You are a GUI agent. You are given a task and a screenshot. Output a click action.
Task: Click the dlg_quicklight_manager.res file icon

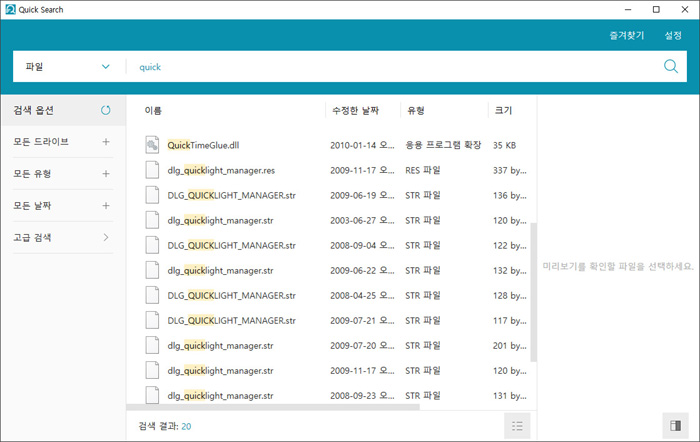click(x=152, y=170)
